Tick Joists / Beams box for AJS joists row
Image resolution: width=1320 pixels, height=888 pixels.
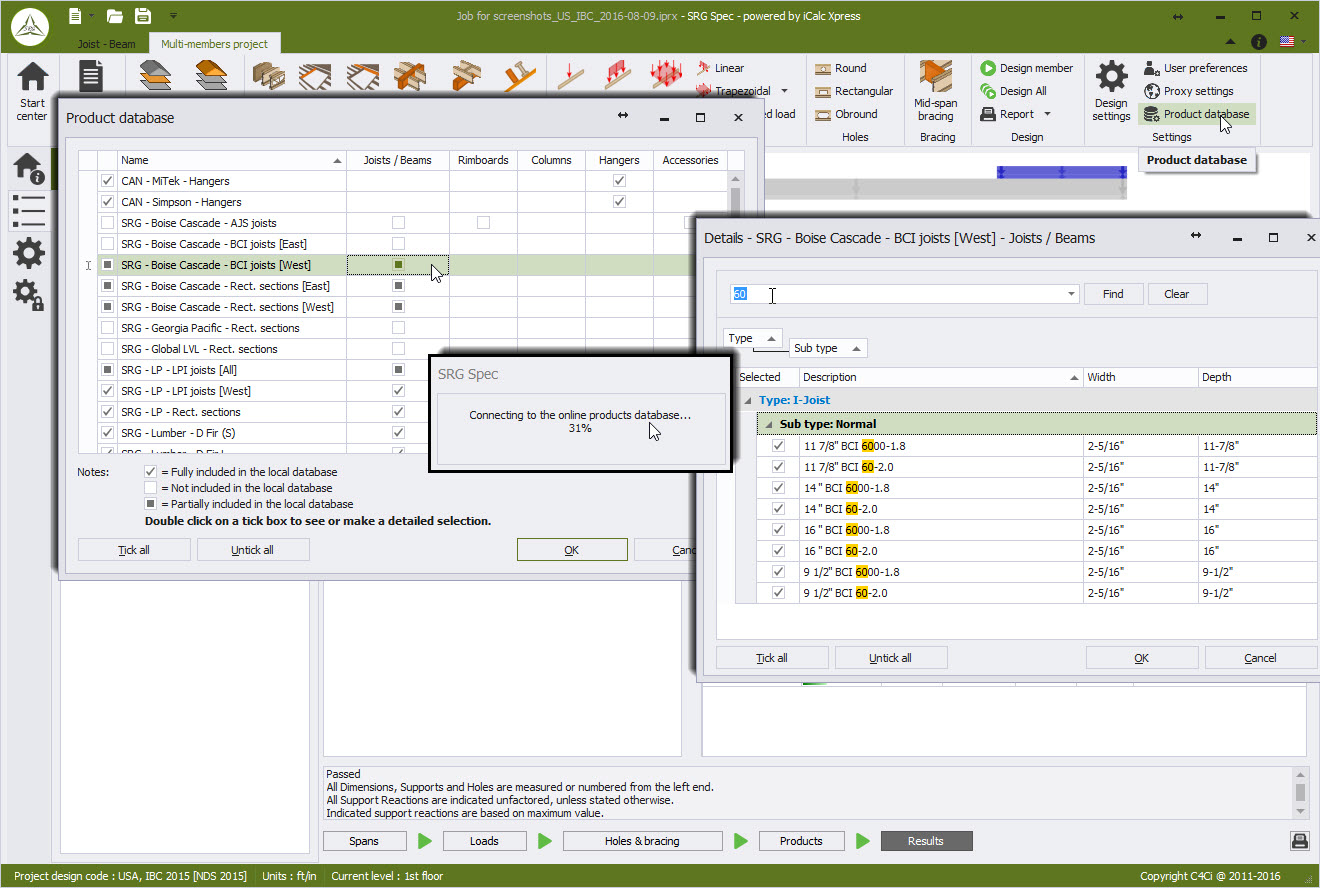(398, 223)
